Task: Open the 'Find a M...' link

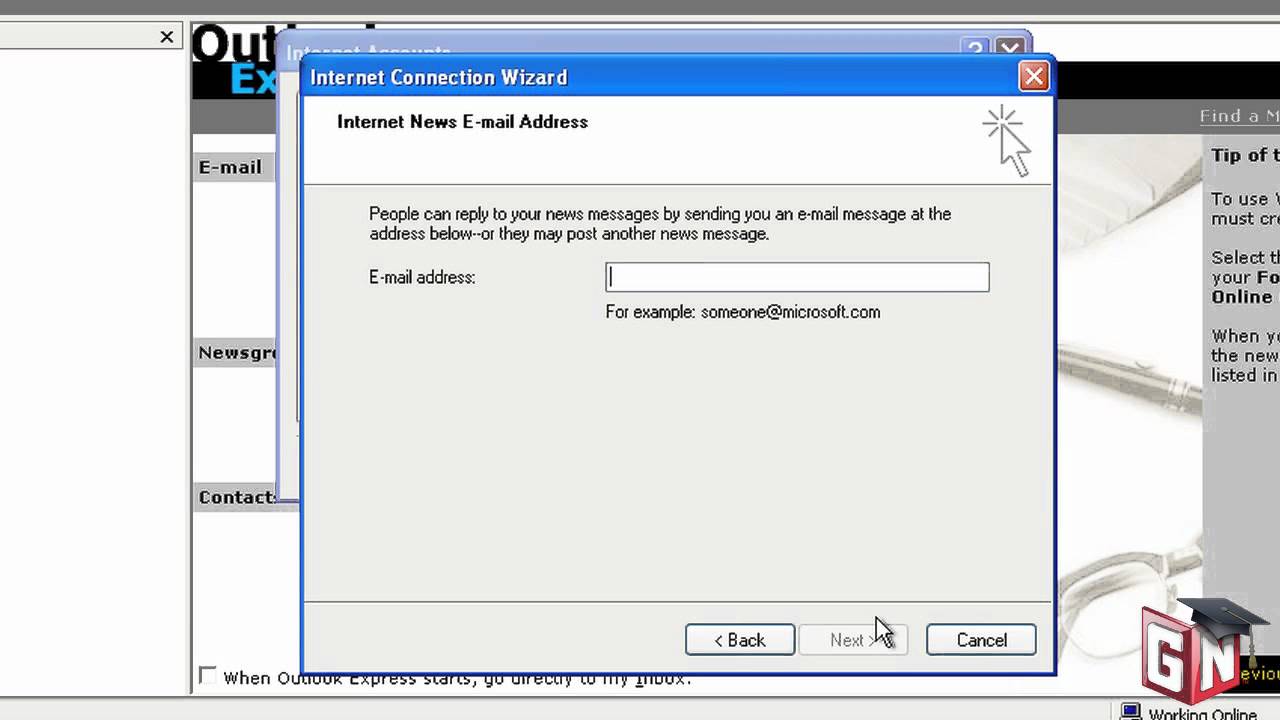Action: pyautogui.click(x=1239, y=116)
